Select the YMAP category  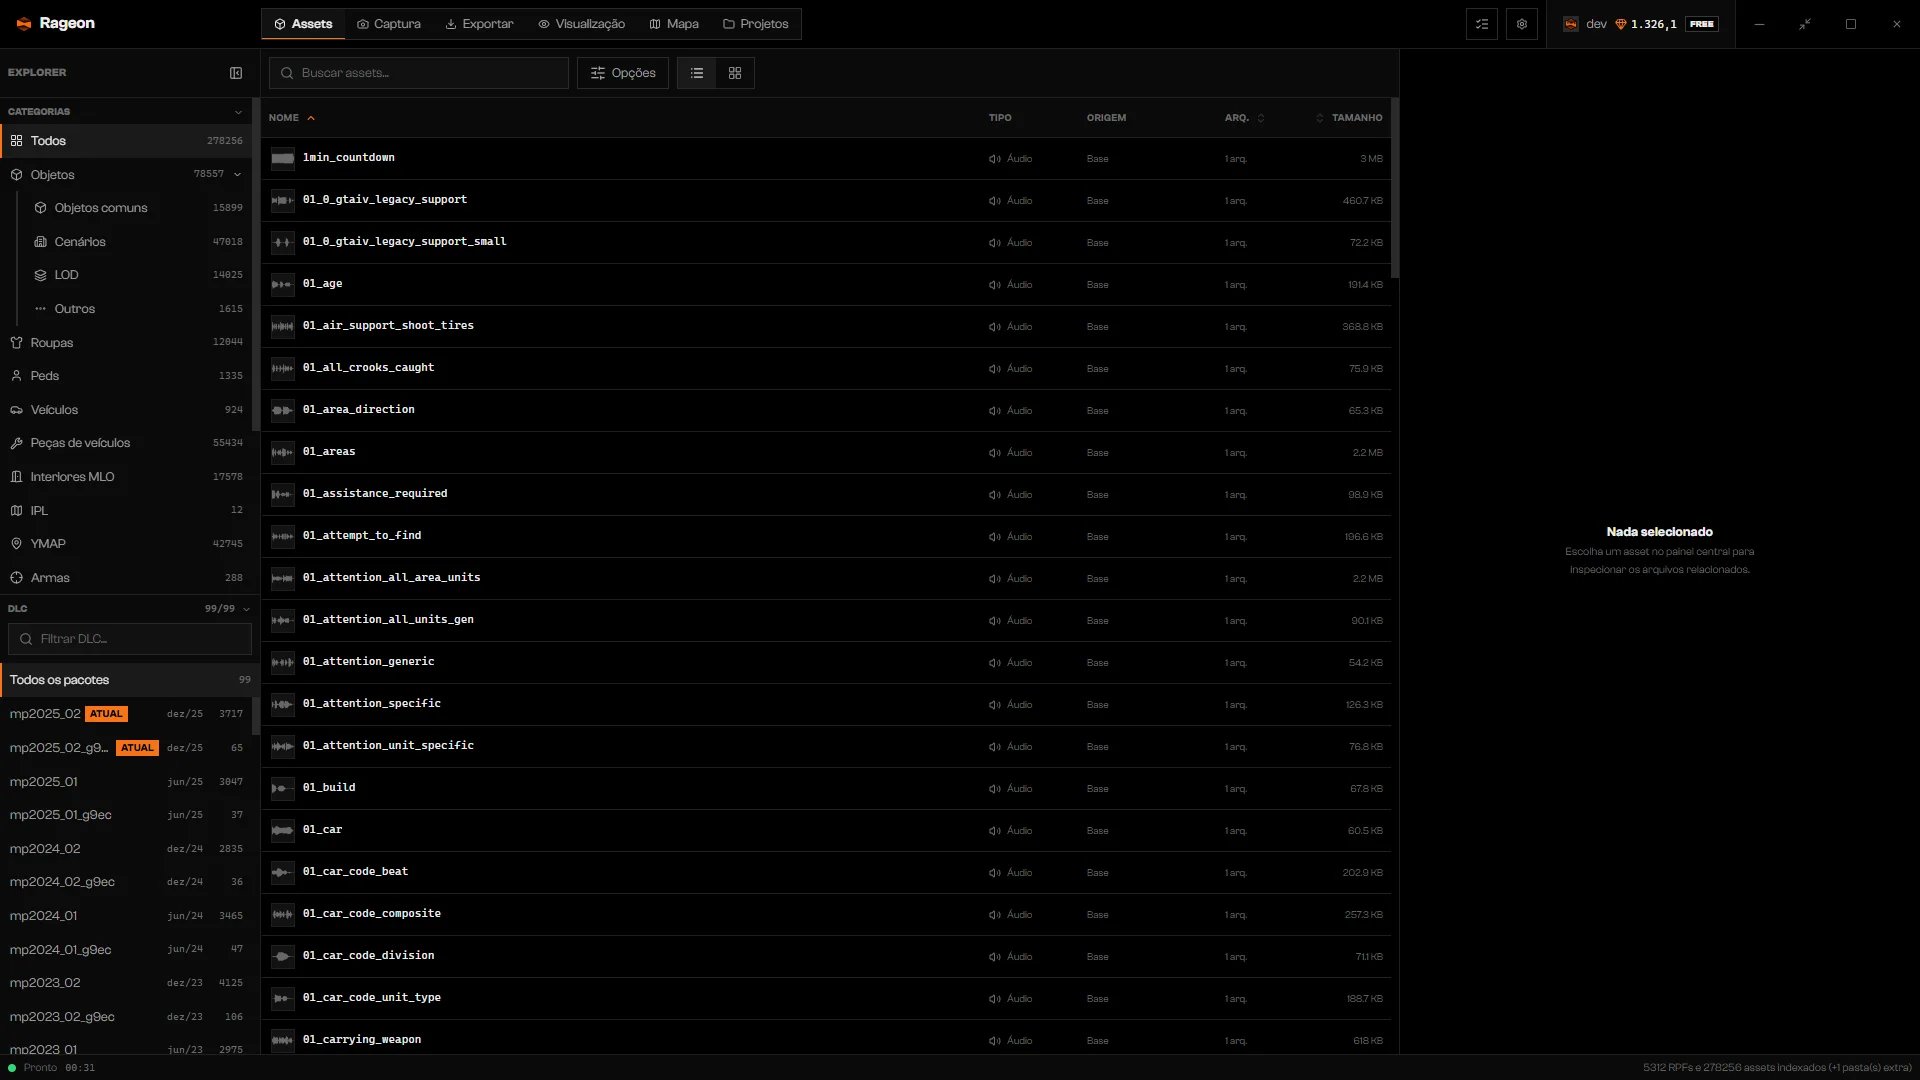point(126,544)
